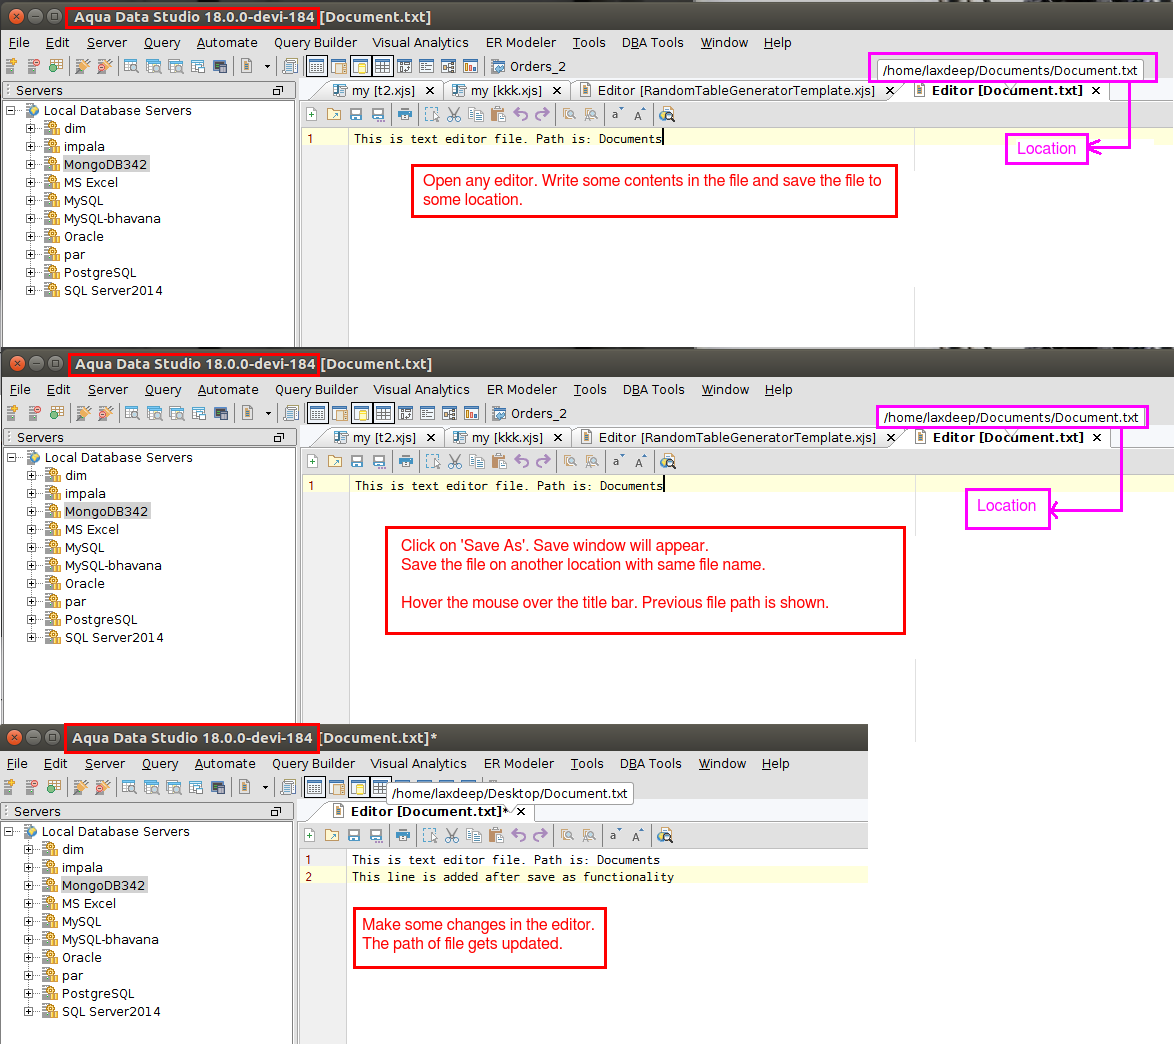Click the lowercase 'a' icon in the middle window's editor toolbar
Screen dimensions: 1176x1044
tap(616, 461)
